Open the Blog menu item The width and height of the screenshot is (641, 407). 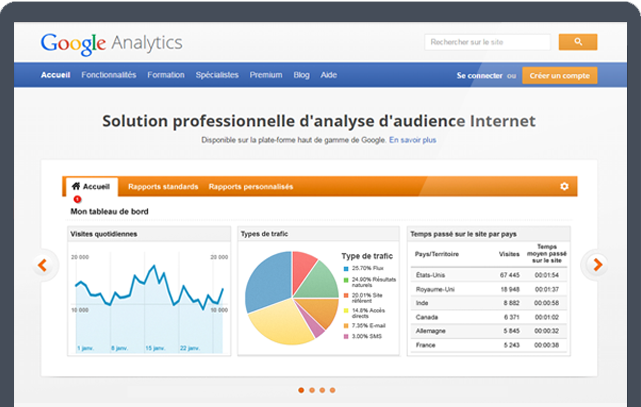coord(301,75)
